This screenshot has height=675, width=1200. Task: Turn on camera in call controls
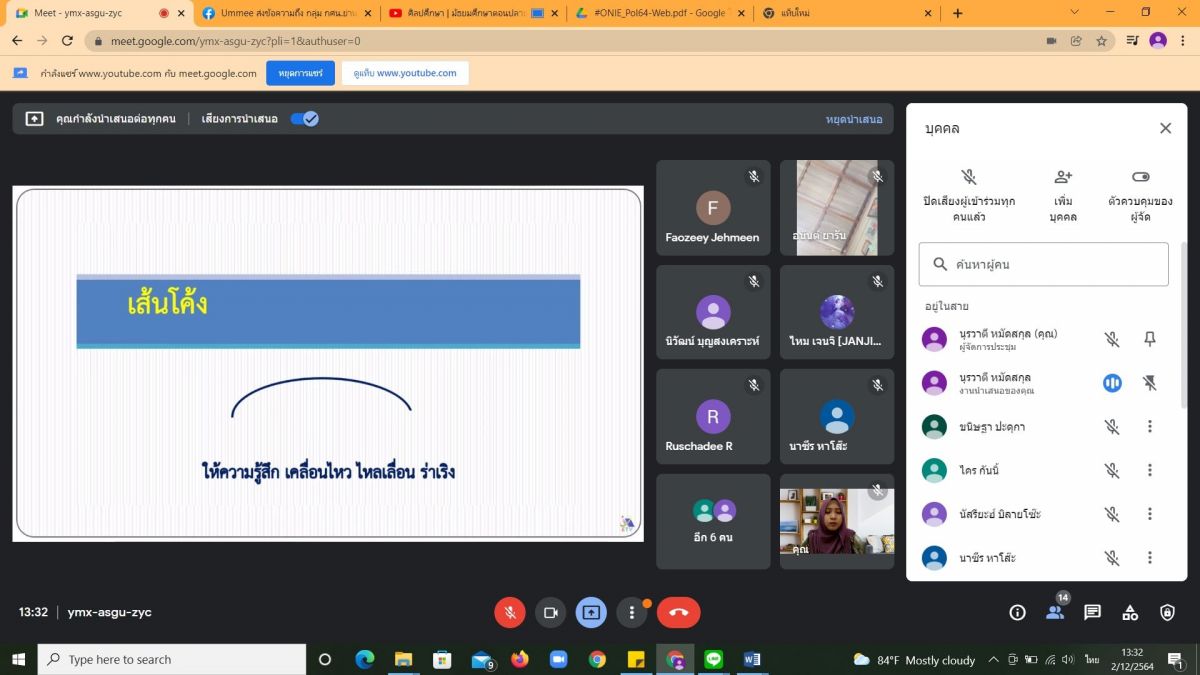550,612
